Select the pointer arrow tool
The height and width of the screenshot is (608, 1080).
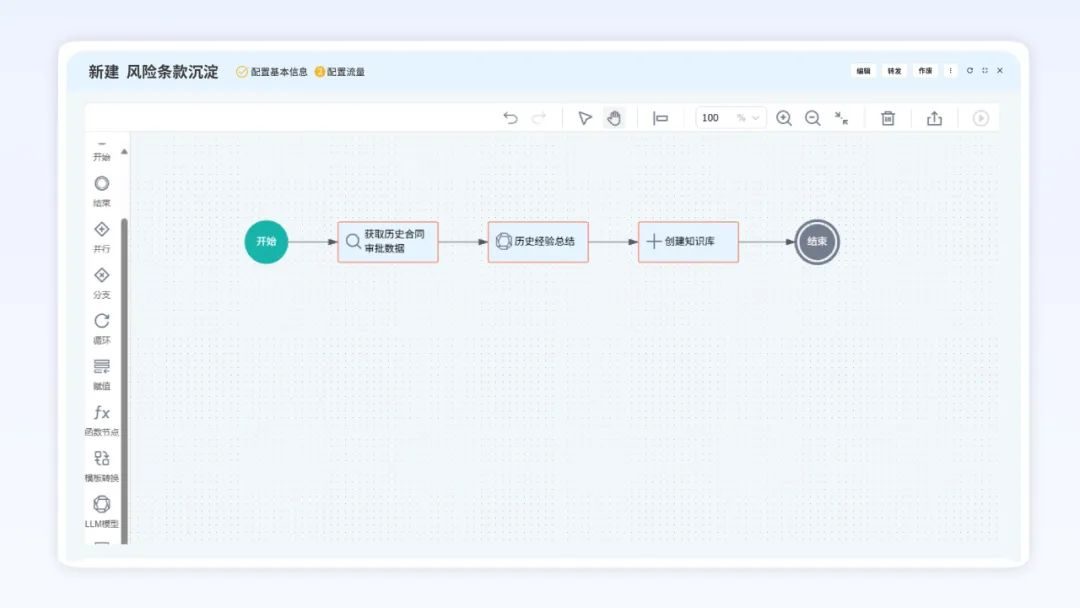pyautogui.click(x=585, y=118)
